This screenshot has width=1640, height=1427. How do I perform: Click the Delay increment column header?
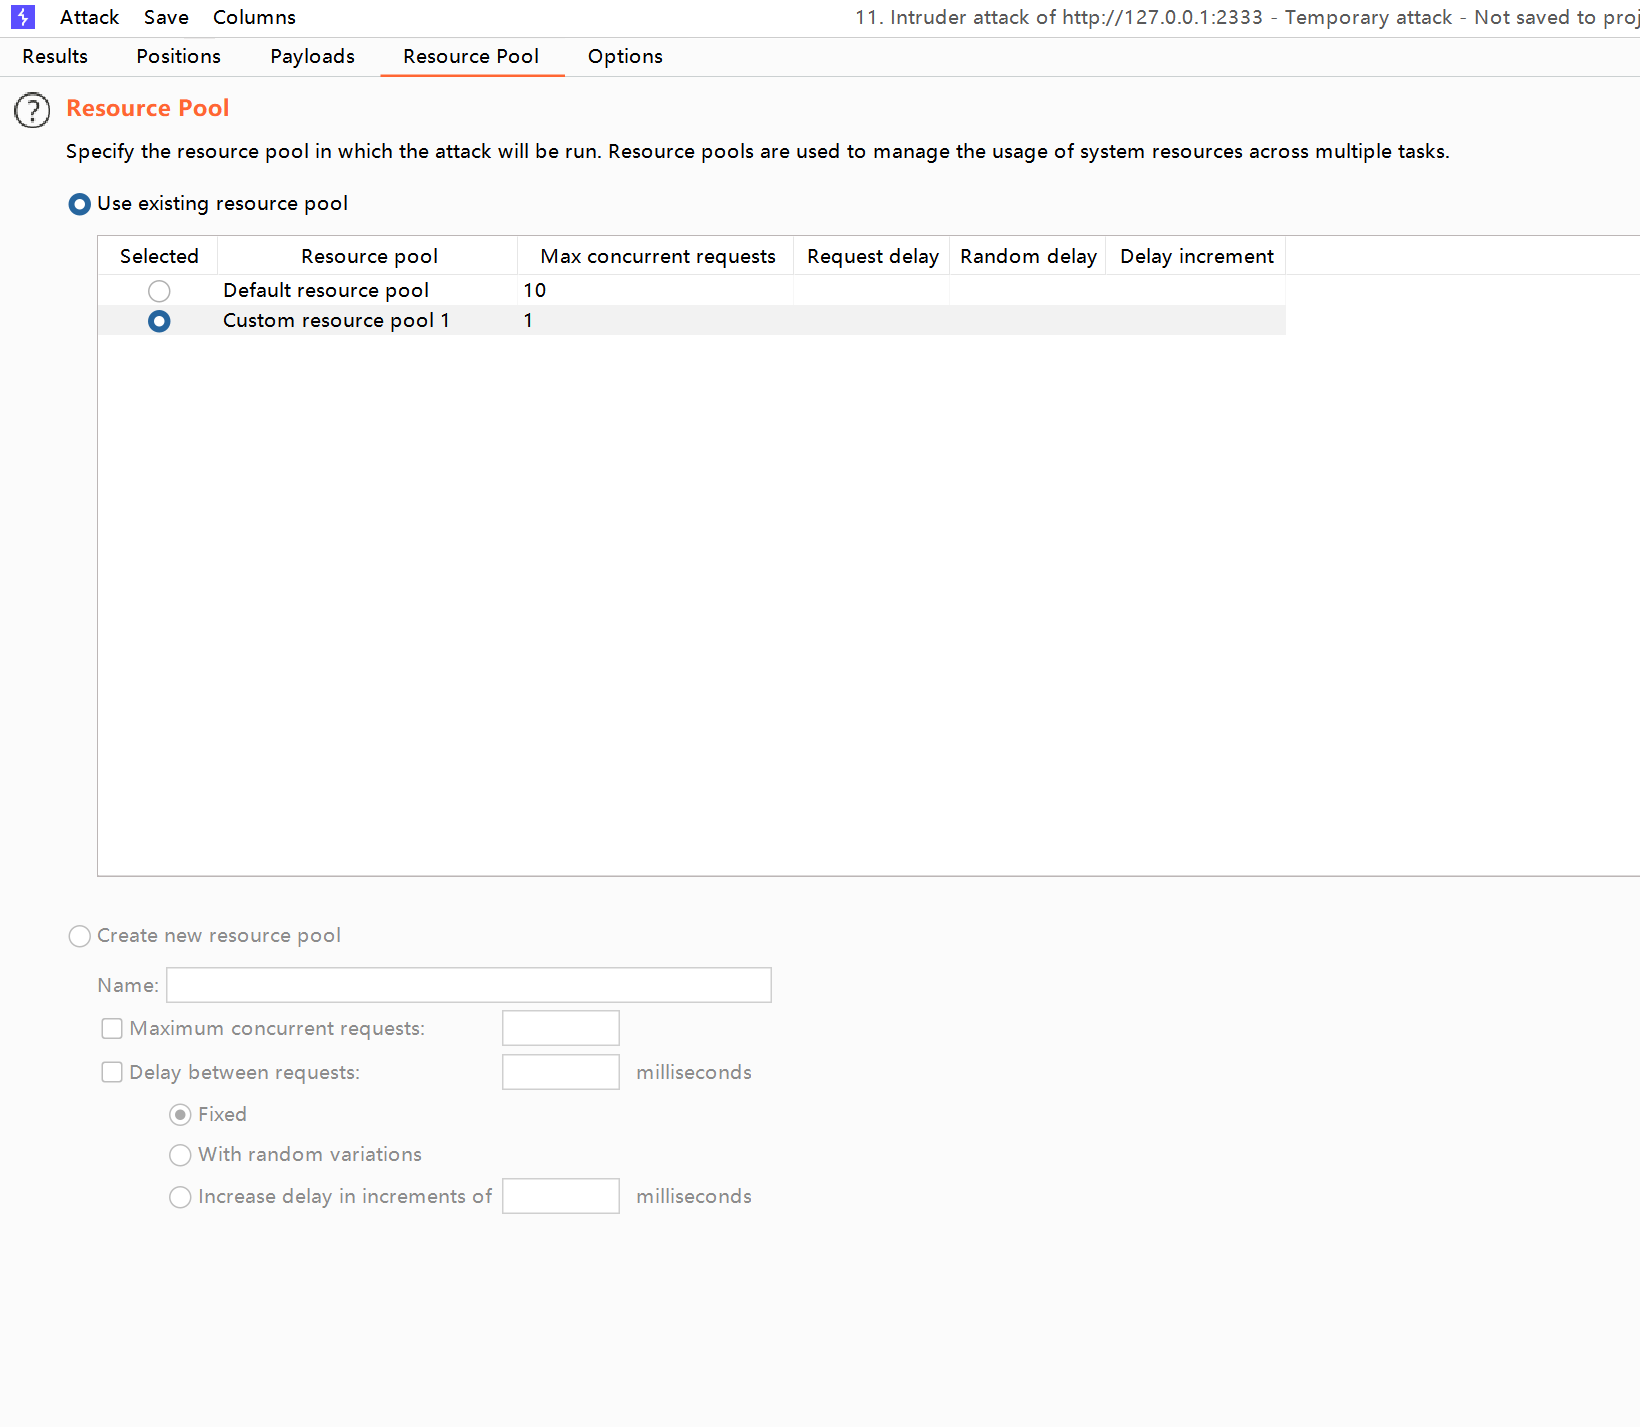1196,256
